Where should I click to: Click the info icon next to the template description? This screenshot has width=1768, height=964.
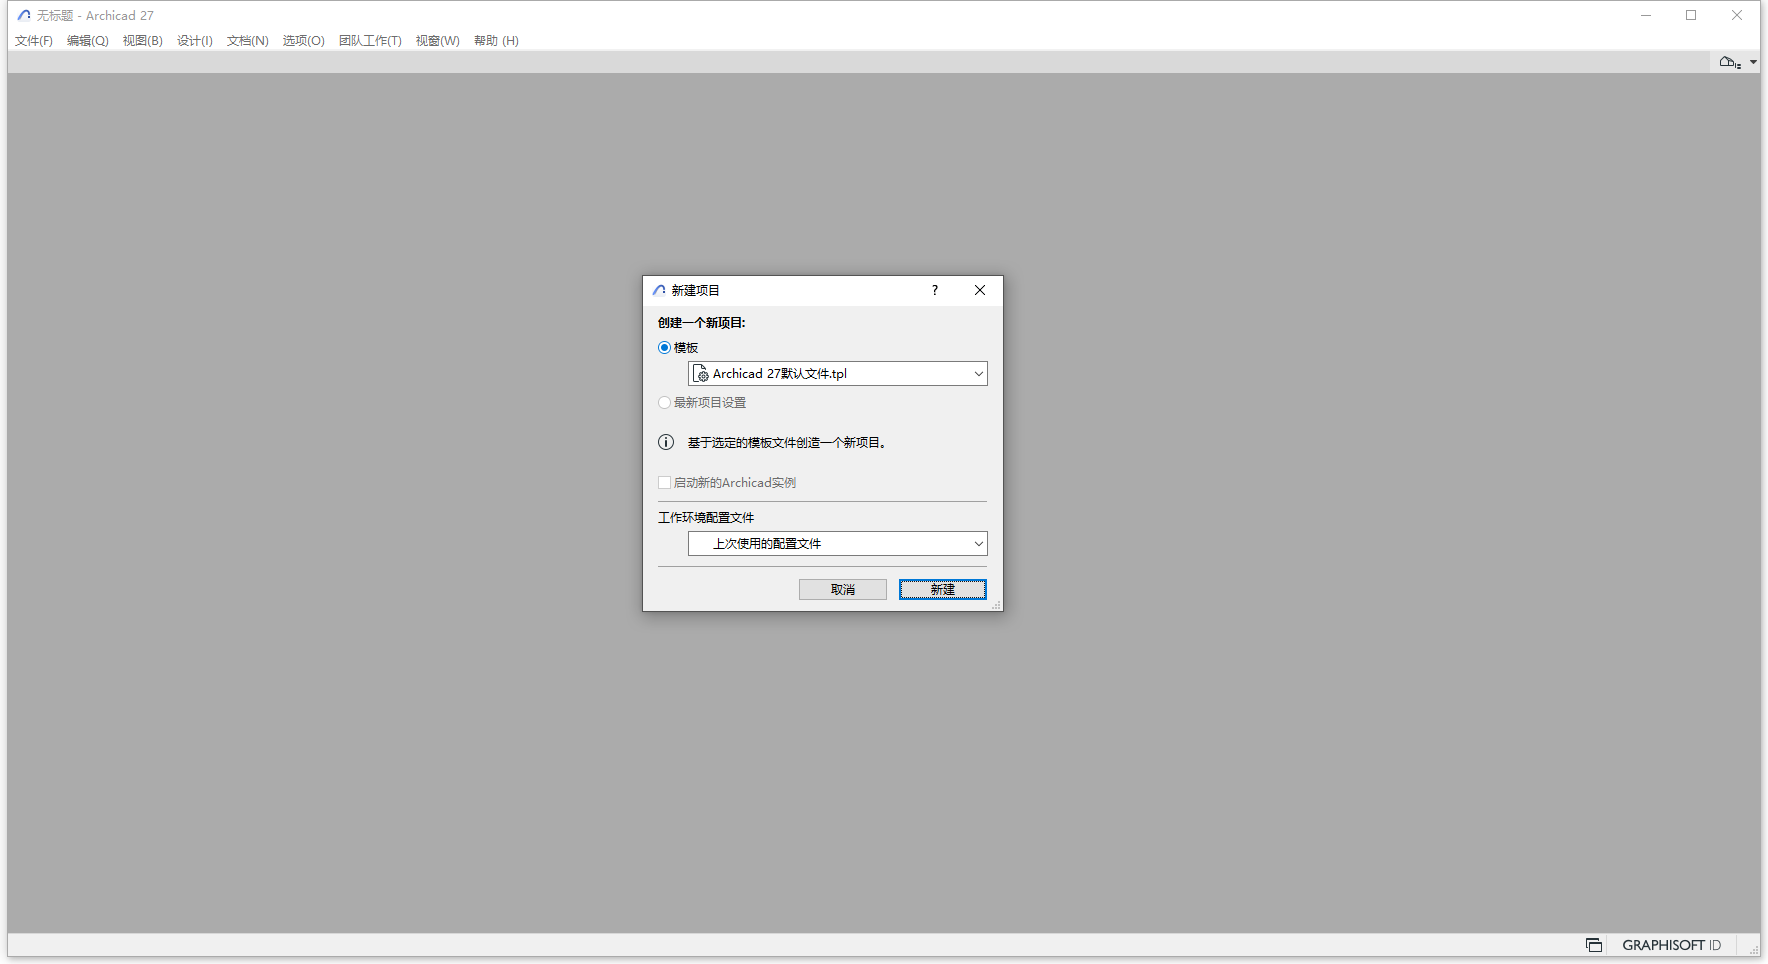(x=666, y=441)
